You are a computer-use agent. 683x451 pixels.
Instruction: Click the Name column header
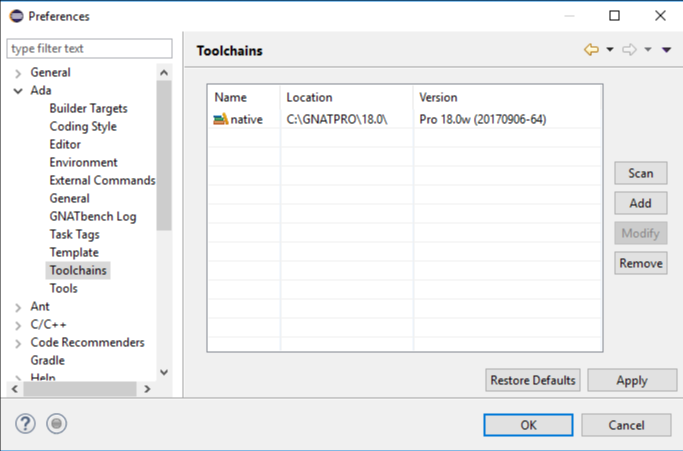pos(244,97)
